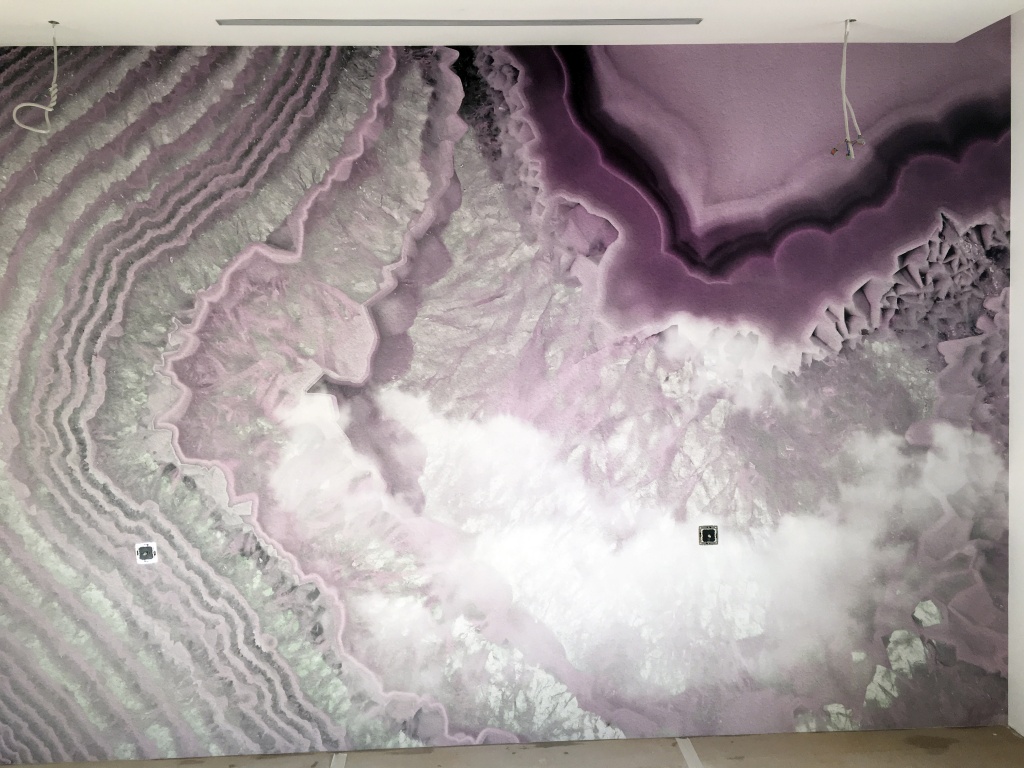Click the right electrical outlet box
Image resolution: width=1024 pixels, height=768 pixels.
[708, 535]
